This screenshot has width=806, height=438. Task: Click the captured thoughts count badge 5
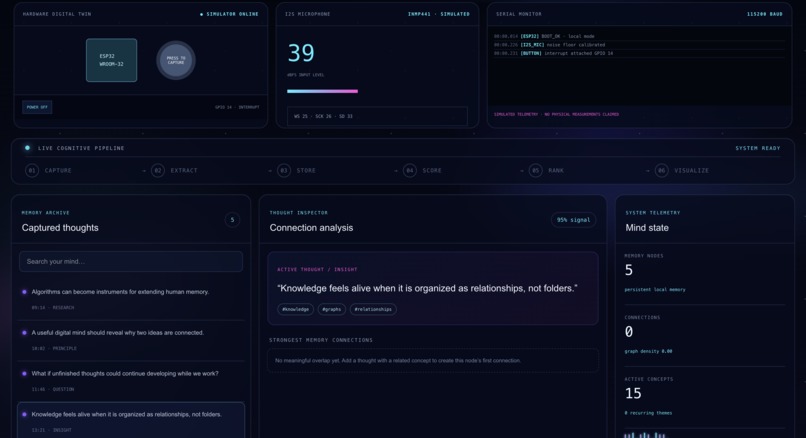point(232,220)
